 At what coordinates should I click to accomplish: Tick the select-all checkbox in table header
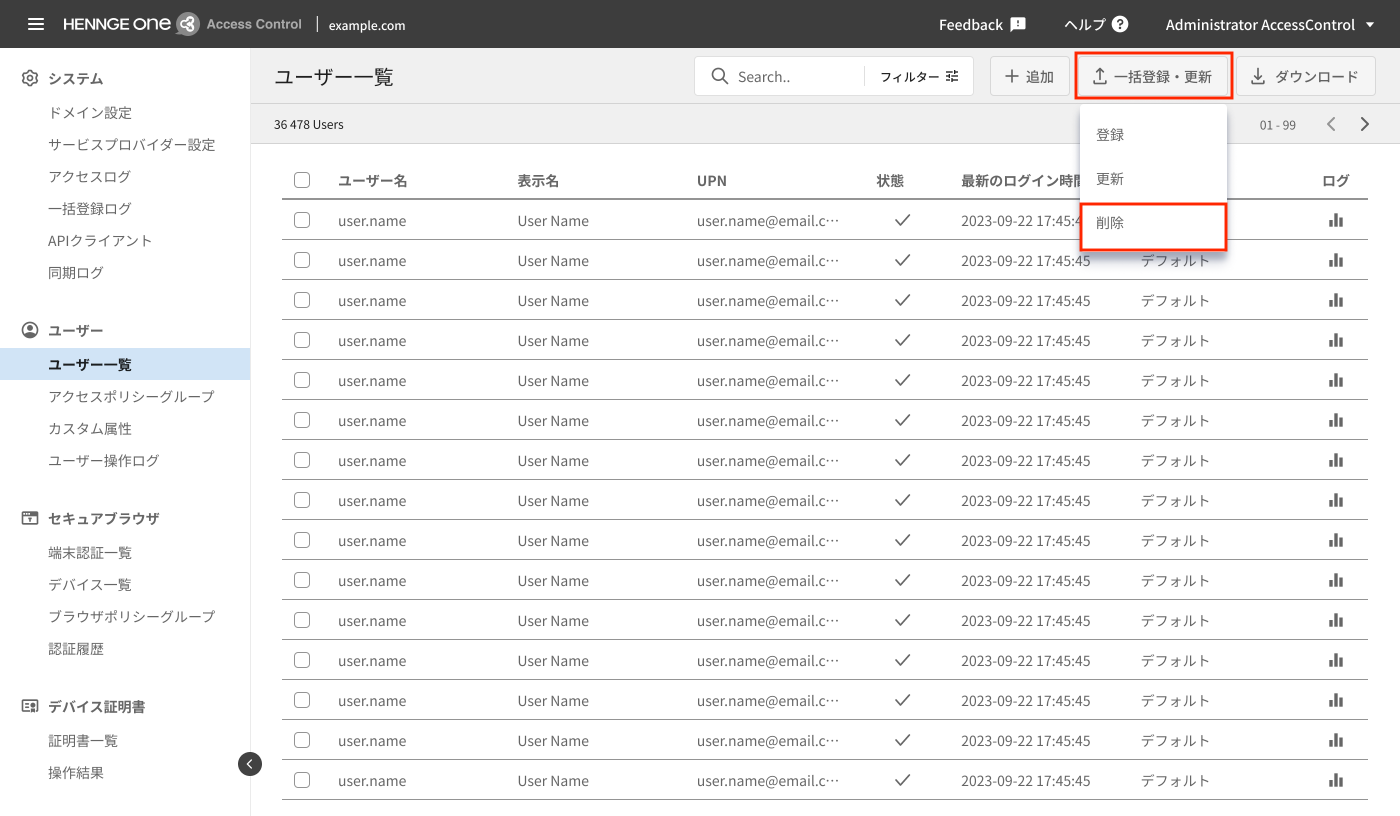(x=302, y=181)
